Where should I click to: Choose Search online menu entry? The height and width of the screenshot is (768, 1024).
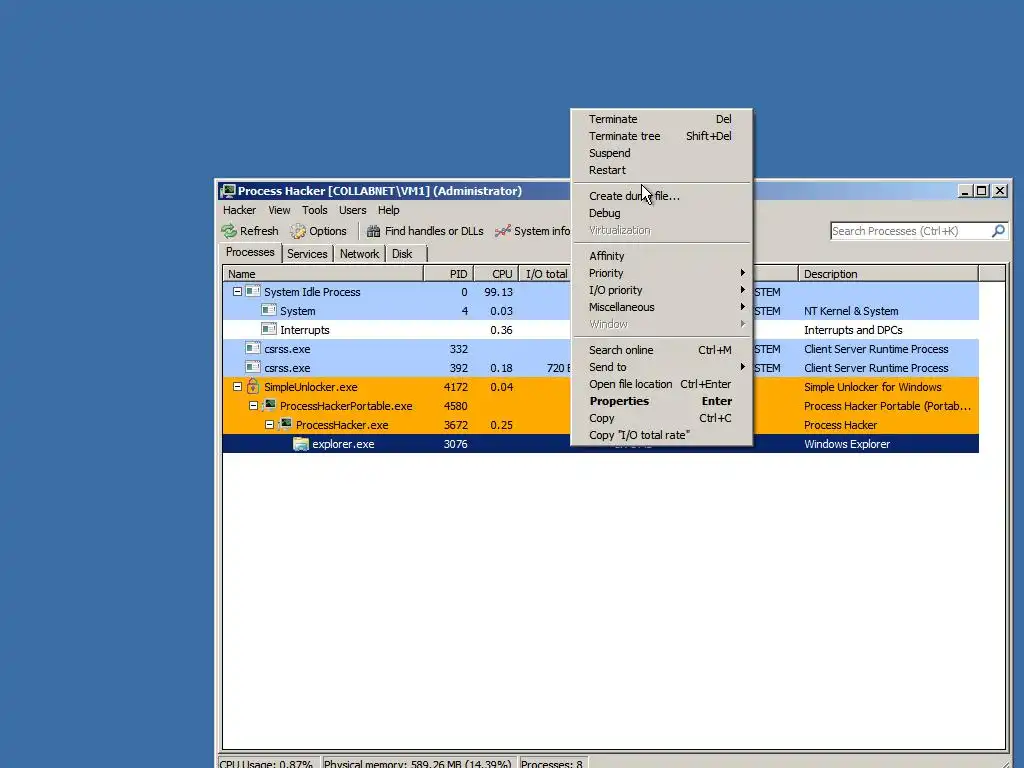(662, 350)
